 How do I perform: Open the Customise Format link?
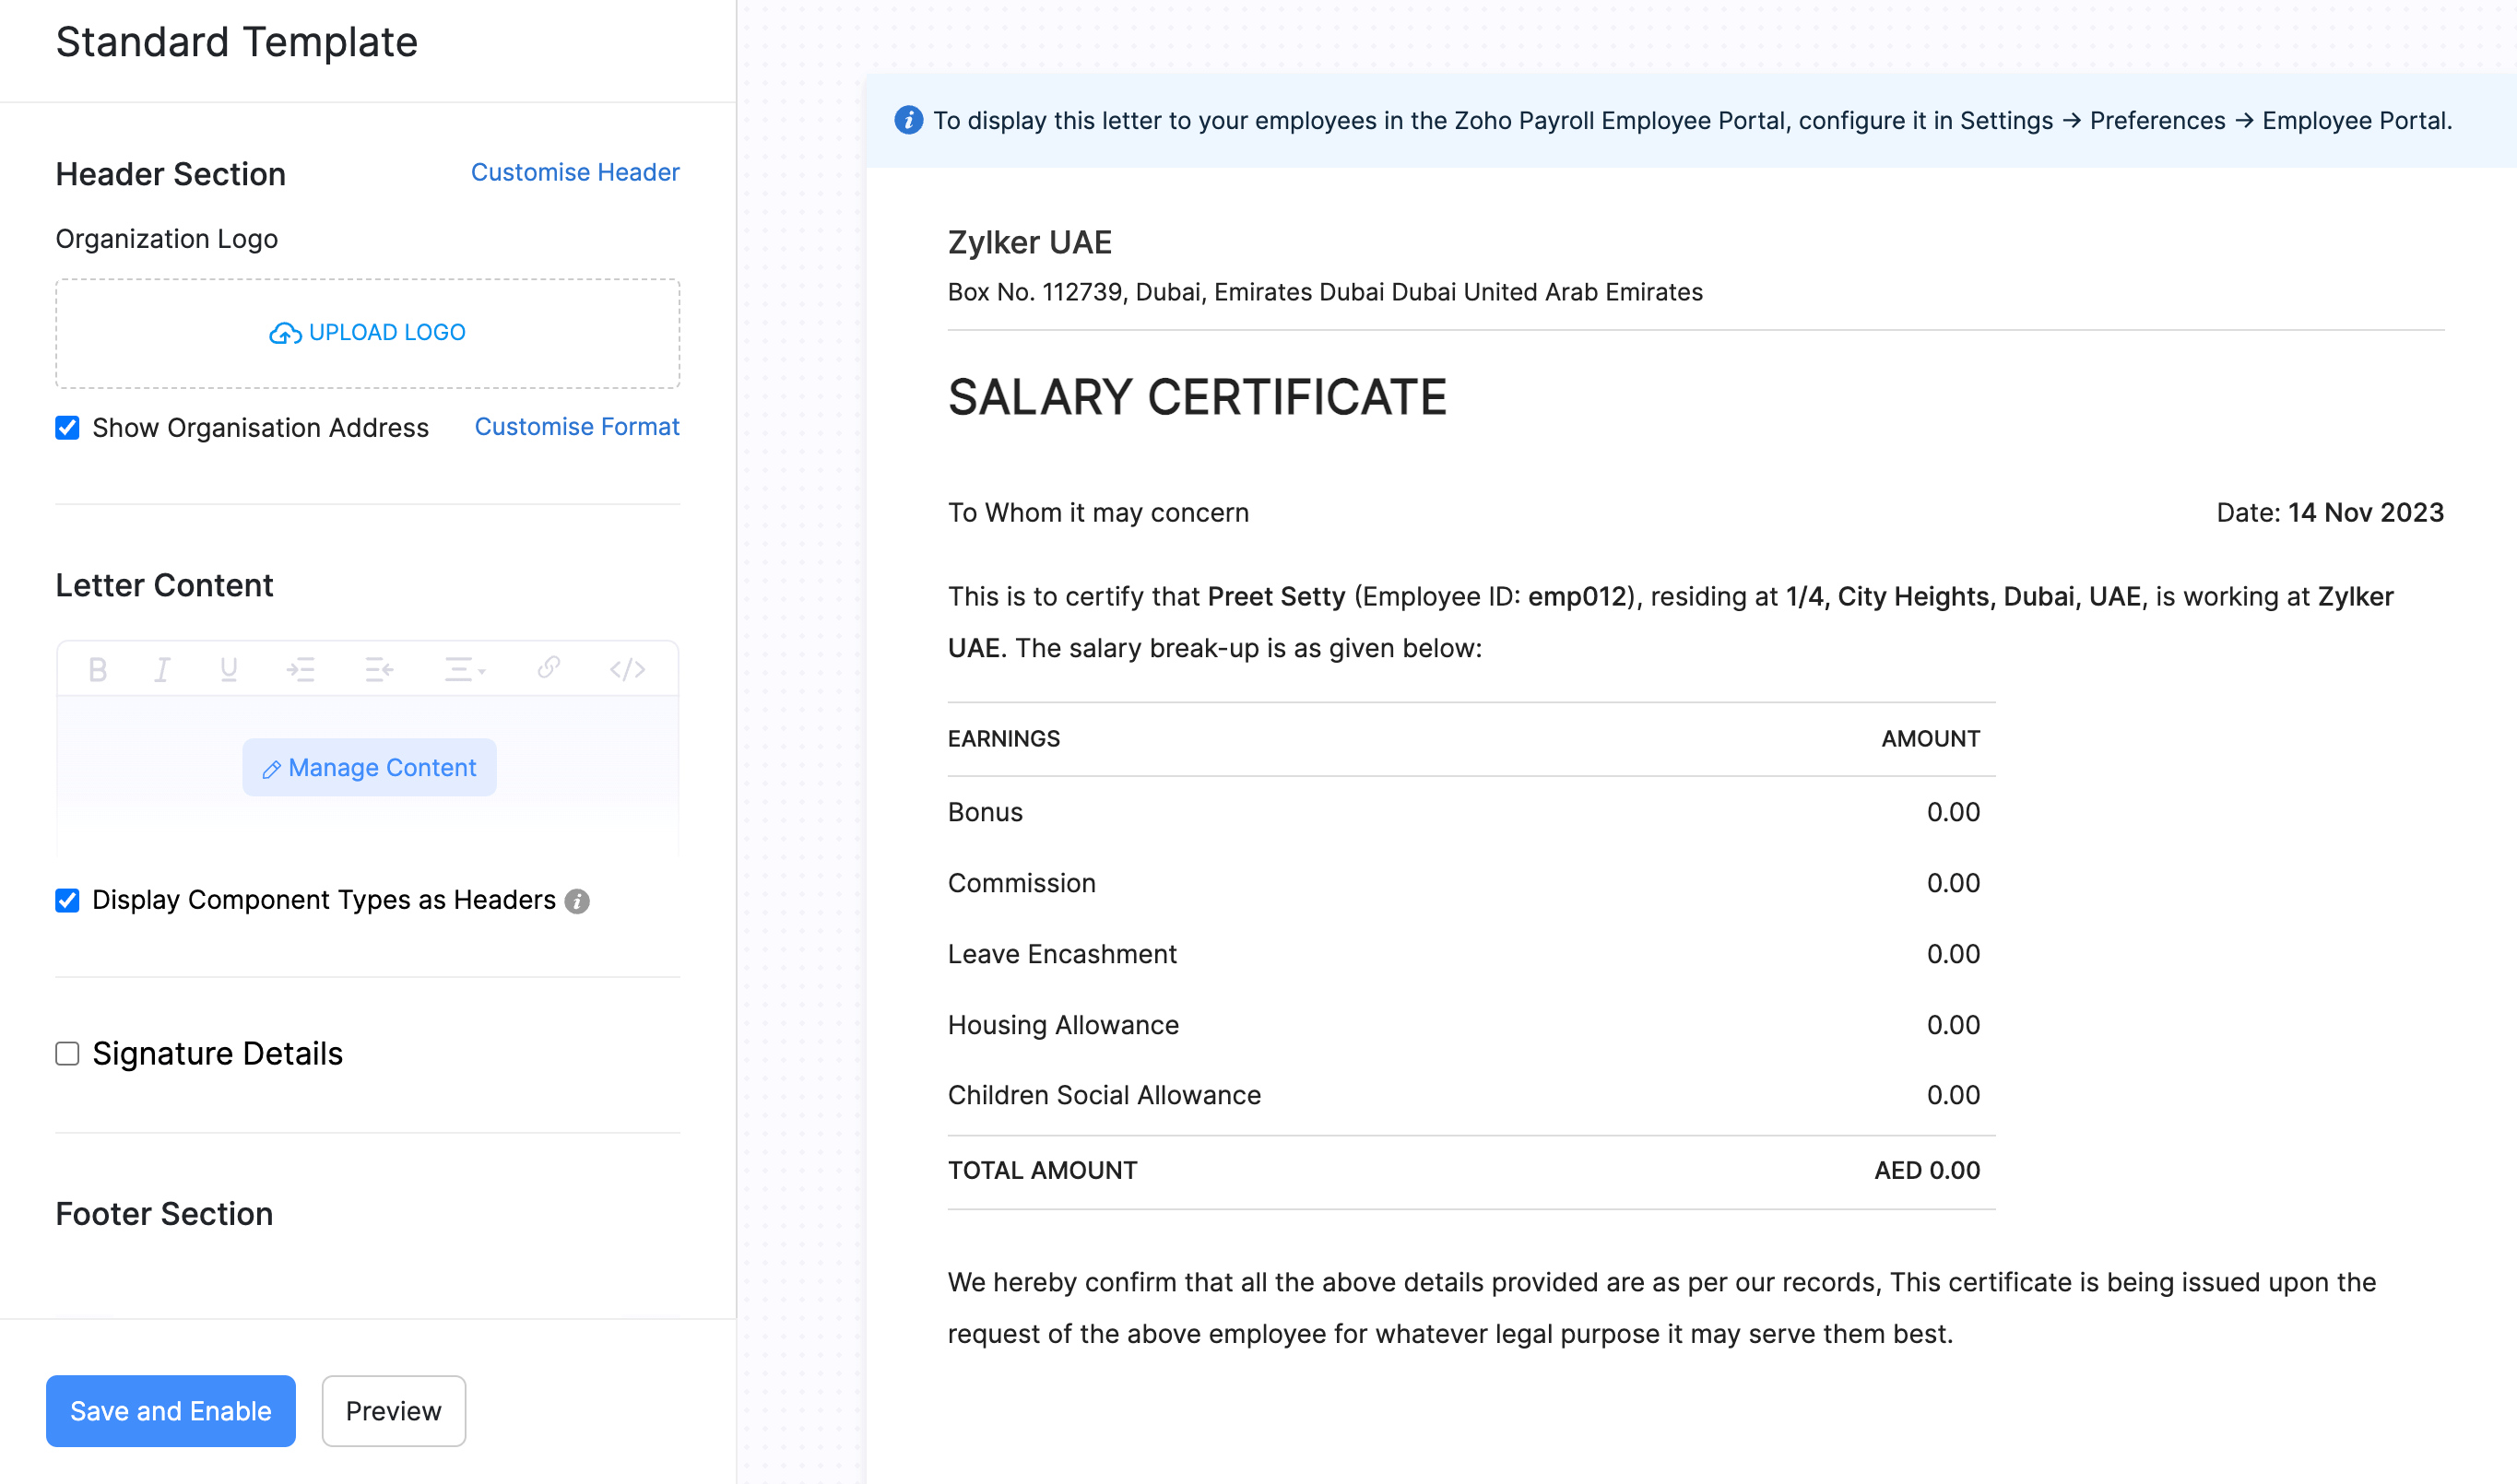(576, 427)
